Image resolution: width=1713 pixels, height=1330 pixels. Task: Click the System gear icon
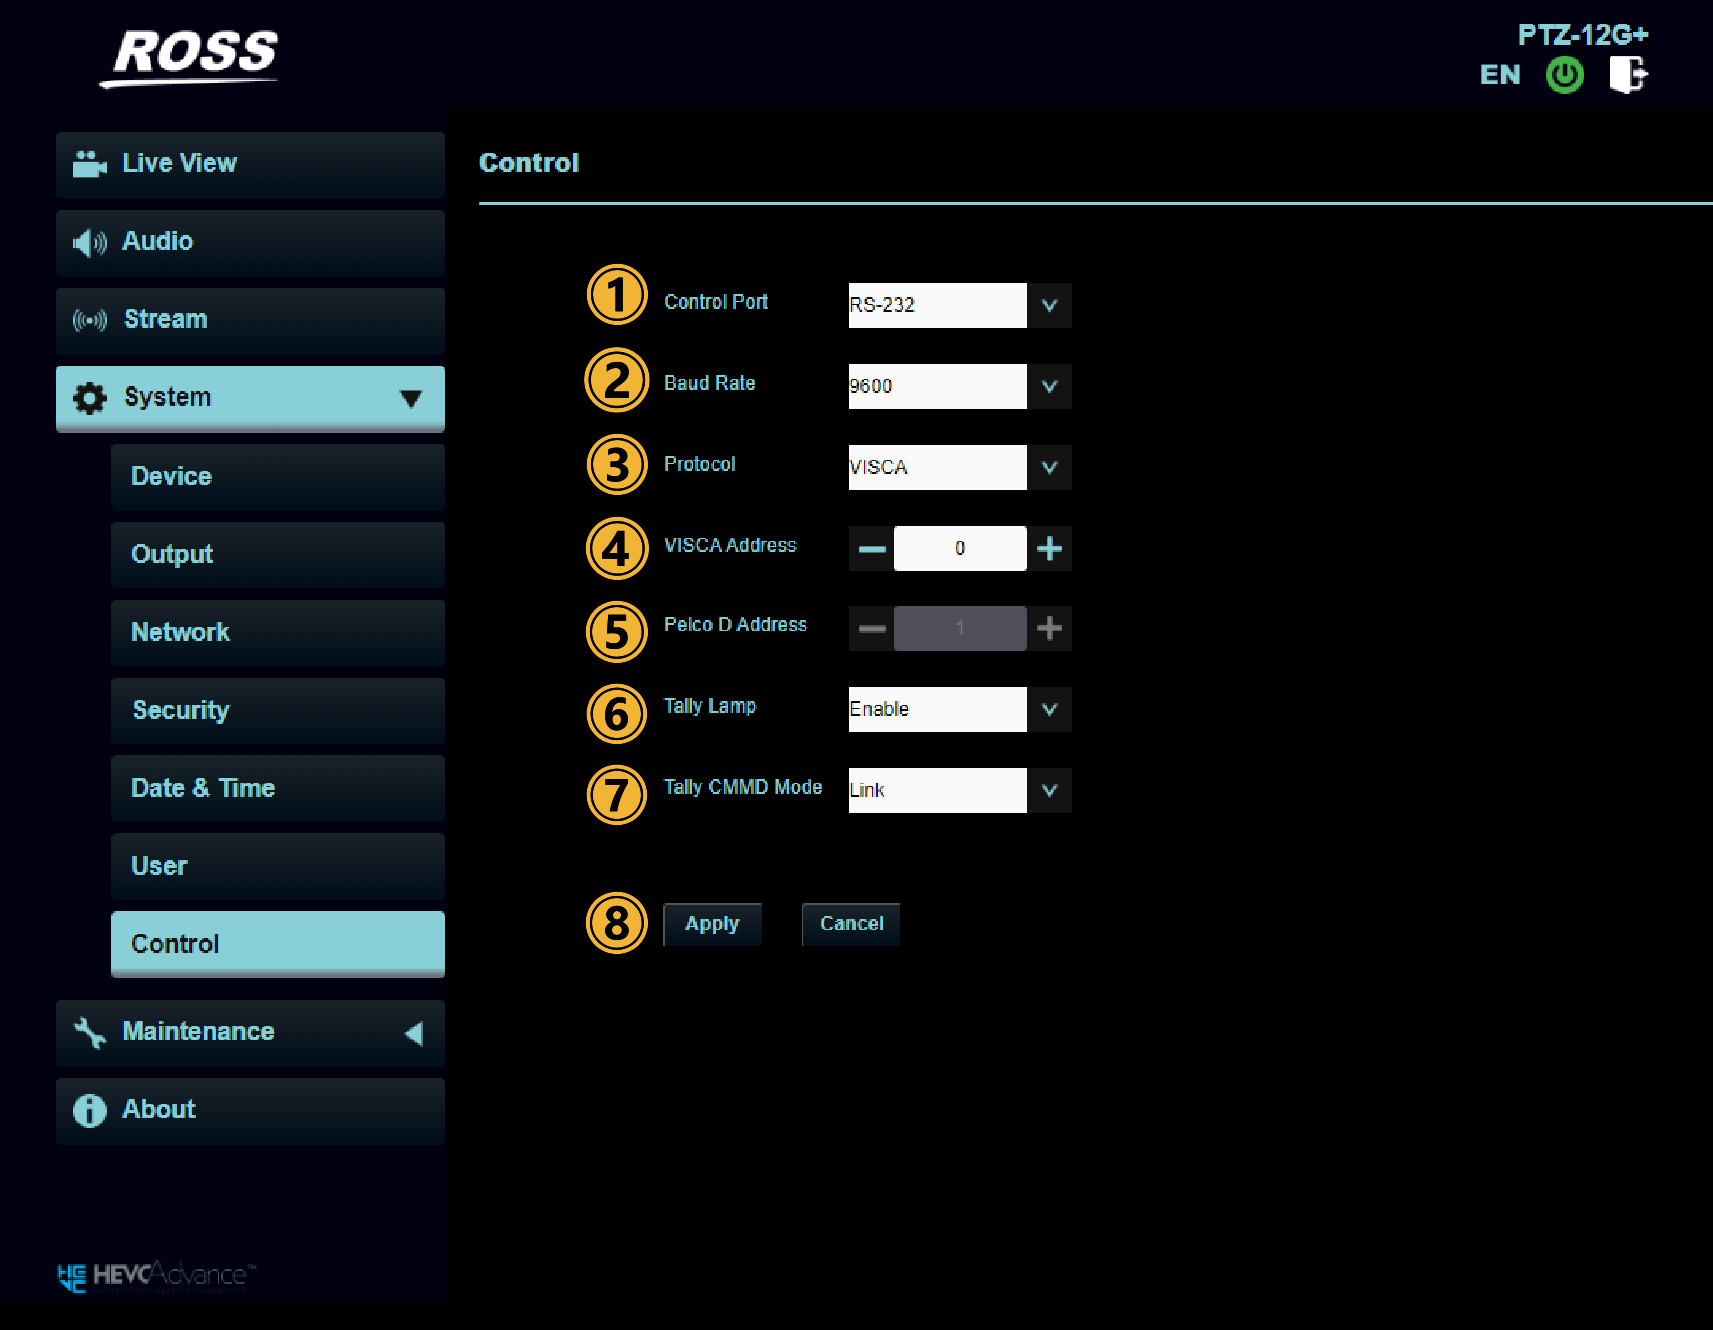[x=89, y=398]
